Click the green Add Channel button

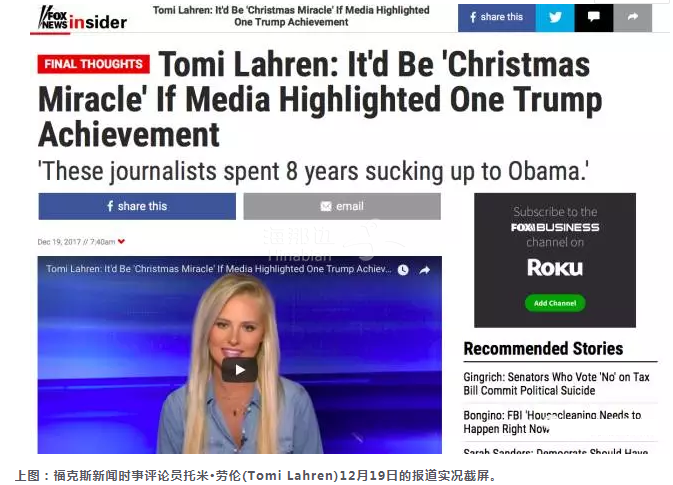pos(555,303)
